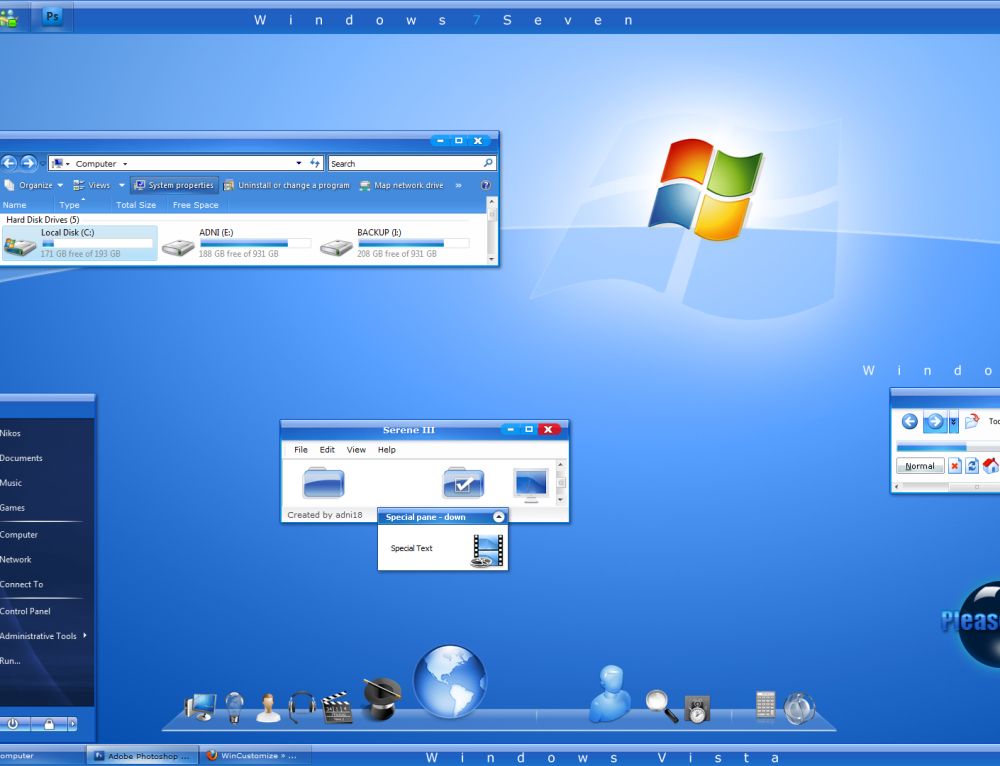Image resolution: width=1000 pixels, height=766 pixels.
Task: Click the movie clapperboard dock icon
Action: (x=337, y=706)
